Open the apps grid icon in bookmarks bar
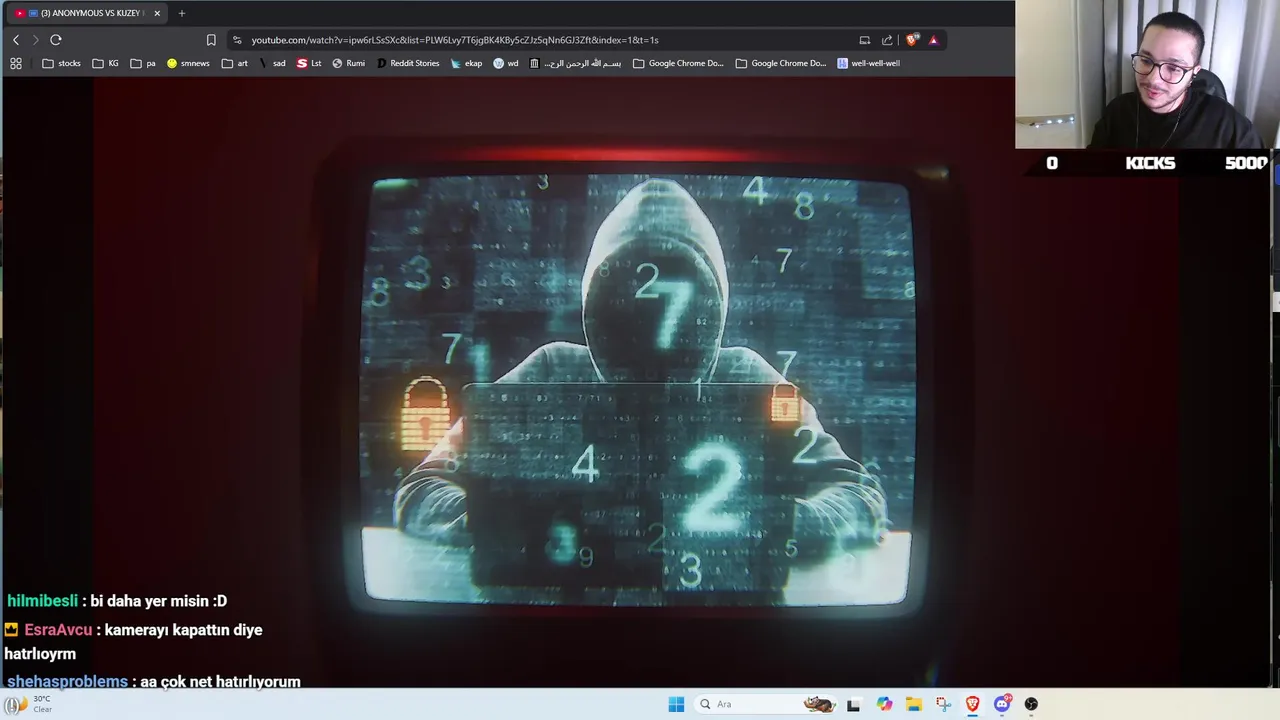1280x720 pixels. [x=16, y=63]
